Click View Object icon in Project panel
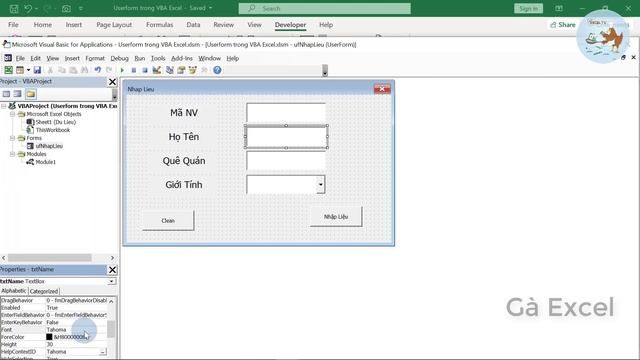The height and width of the screenshot is (360, 640). tap(17, 94)
